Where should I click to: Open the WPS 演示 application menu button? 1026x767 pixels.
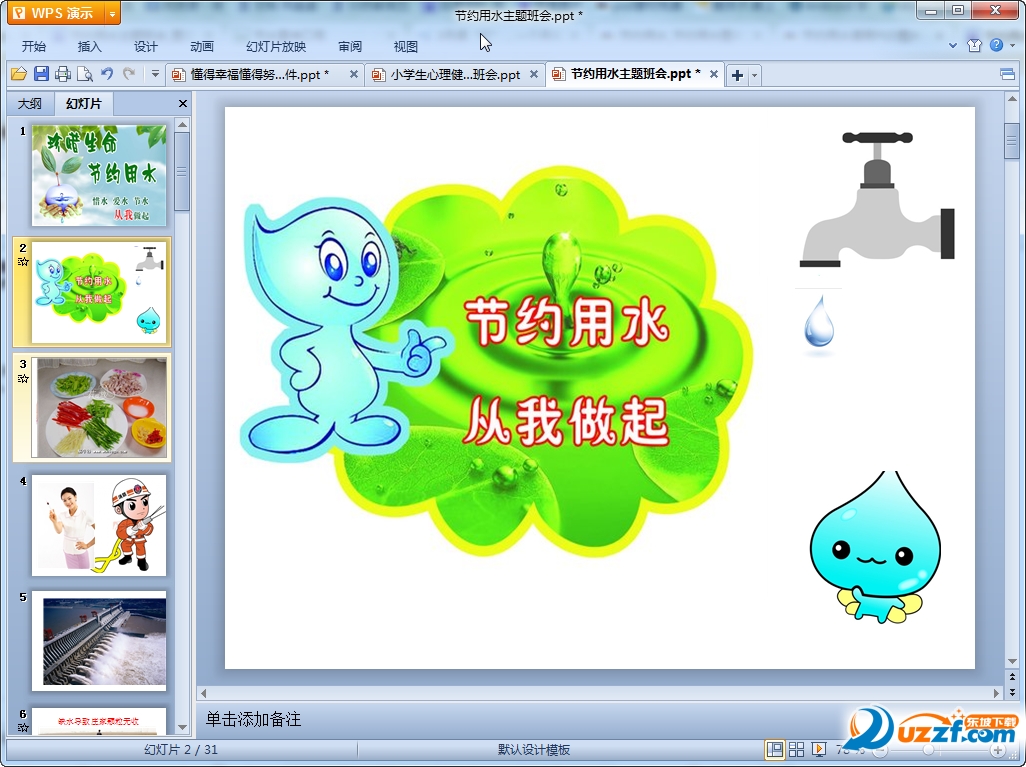(56, 13)
